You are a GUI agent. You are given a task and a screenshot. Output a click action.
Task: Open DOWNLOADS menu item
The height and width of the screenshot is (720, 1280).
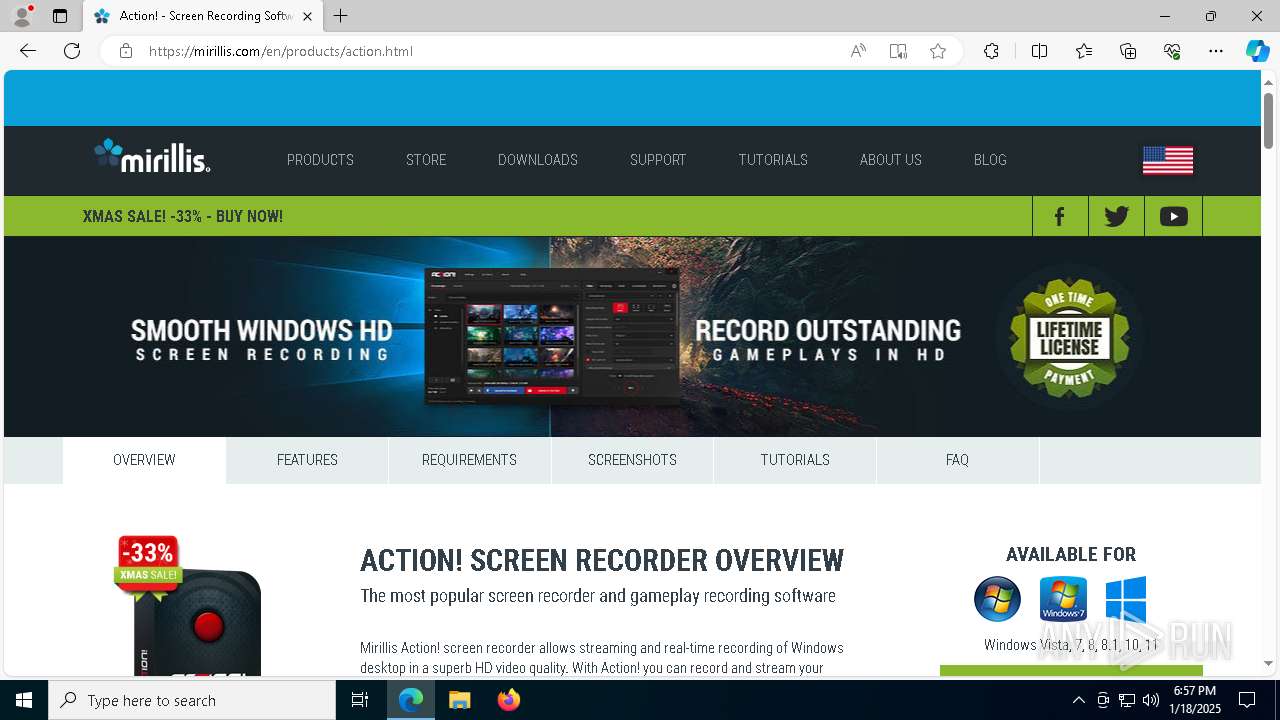pyautogui.click(x=538, y=160)
